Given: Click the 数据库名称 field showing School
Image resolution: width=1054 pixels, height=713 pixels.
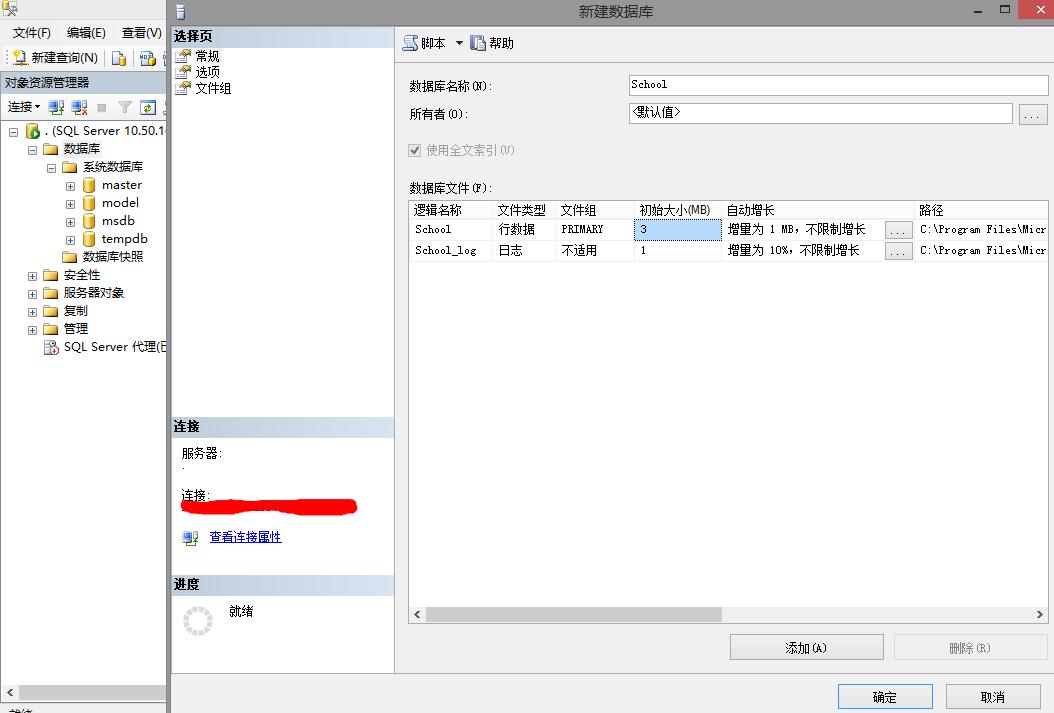Looking at the screenshot, I should [x=837, y=85].
